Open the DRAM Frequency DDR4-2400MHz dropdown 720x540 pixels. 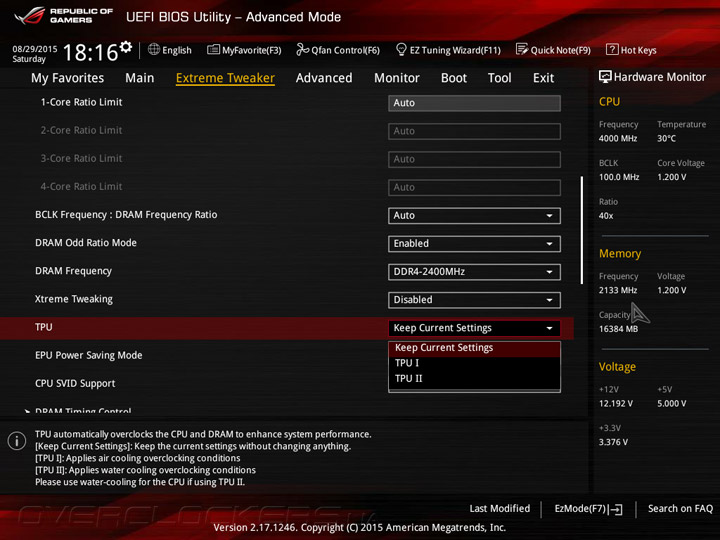point(474,272)
